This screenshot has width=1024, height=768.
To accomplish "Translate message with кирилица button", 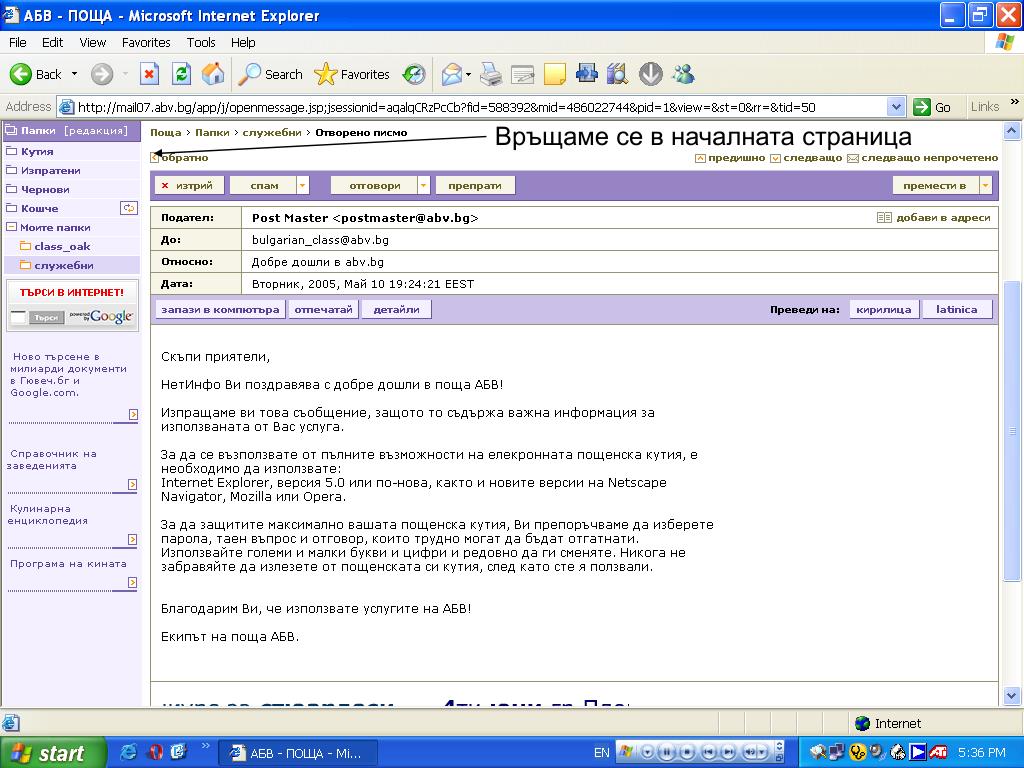I will (x=884, y=310).
